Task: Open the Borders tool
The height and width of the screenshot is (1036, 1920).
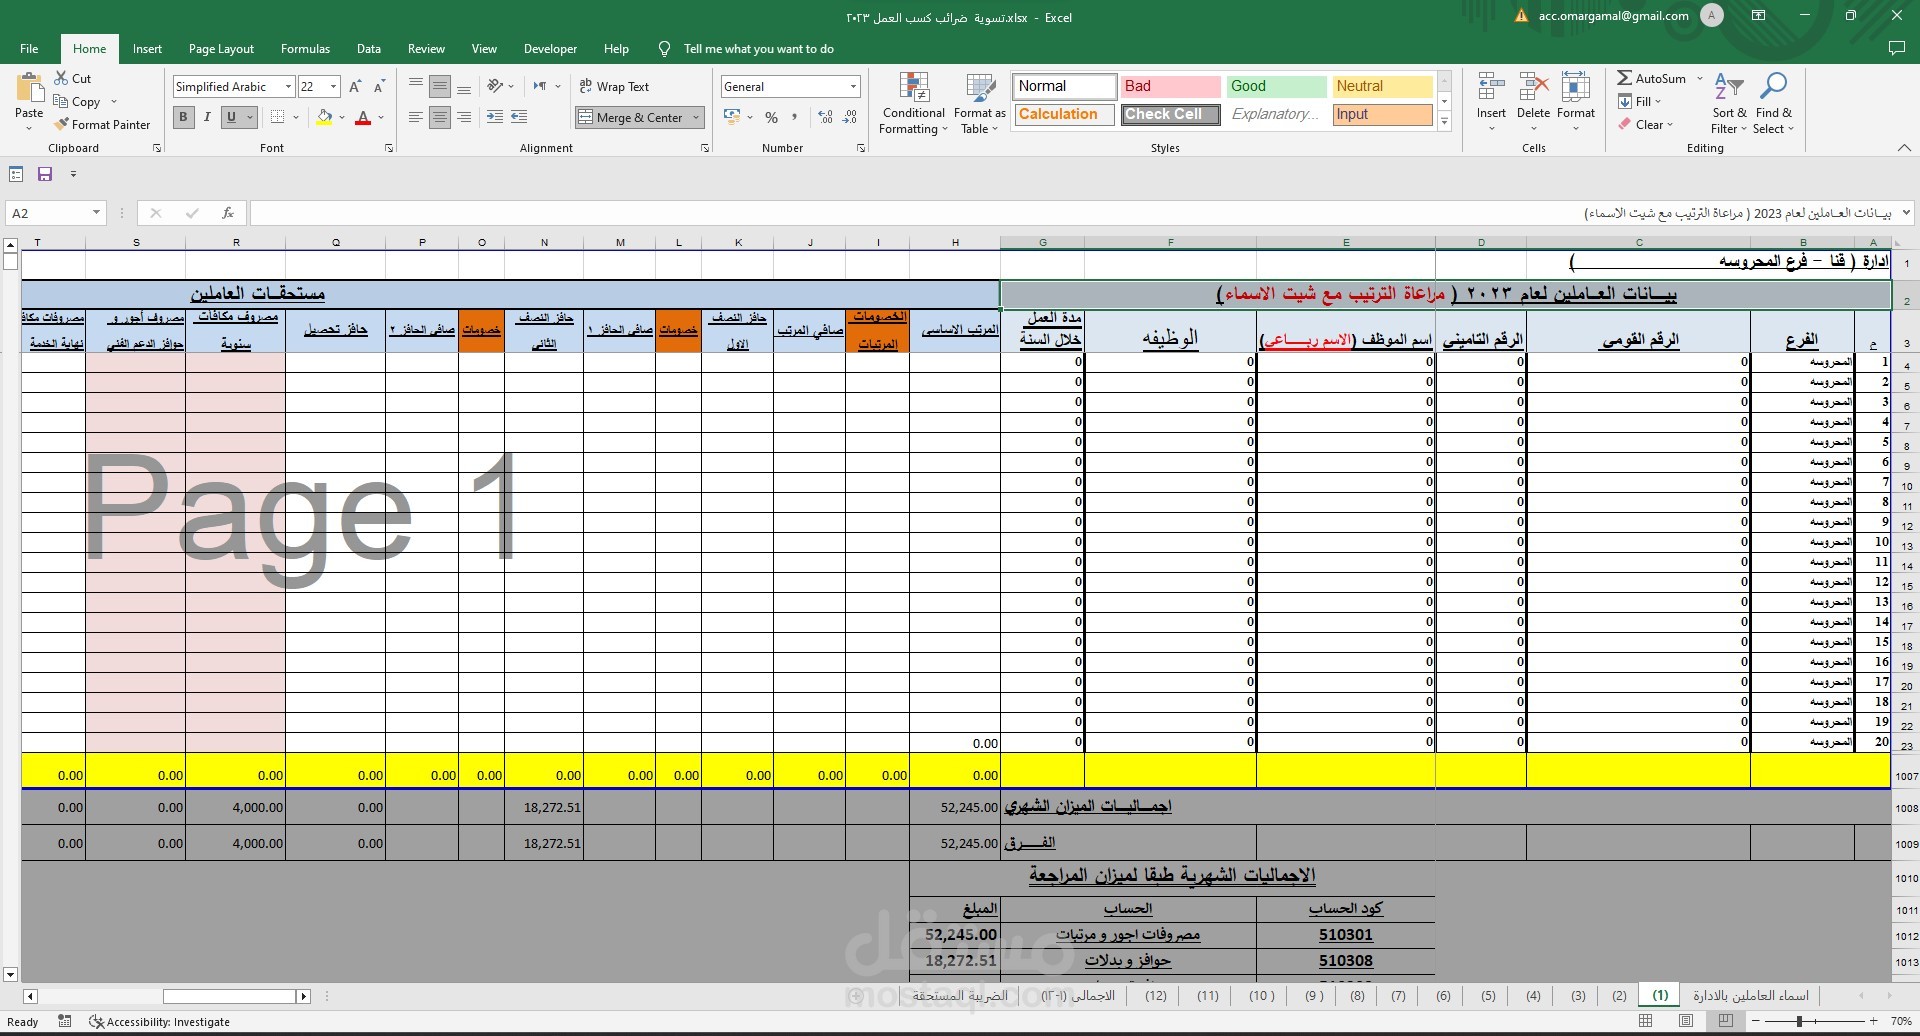Action: pos(277,117)
